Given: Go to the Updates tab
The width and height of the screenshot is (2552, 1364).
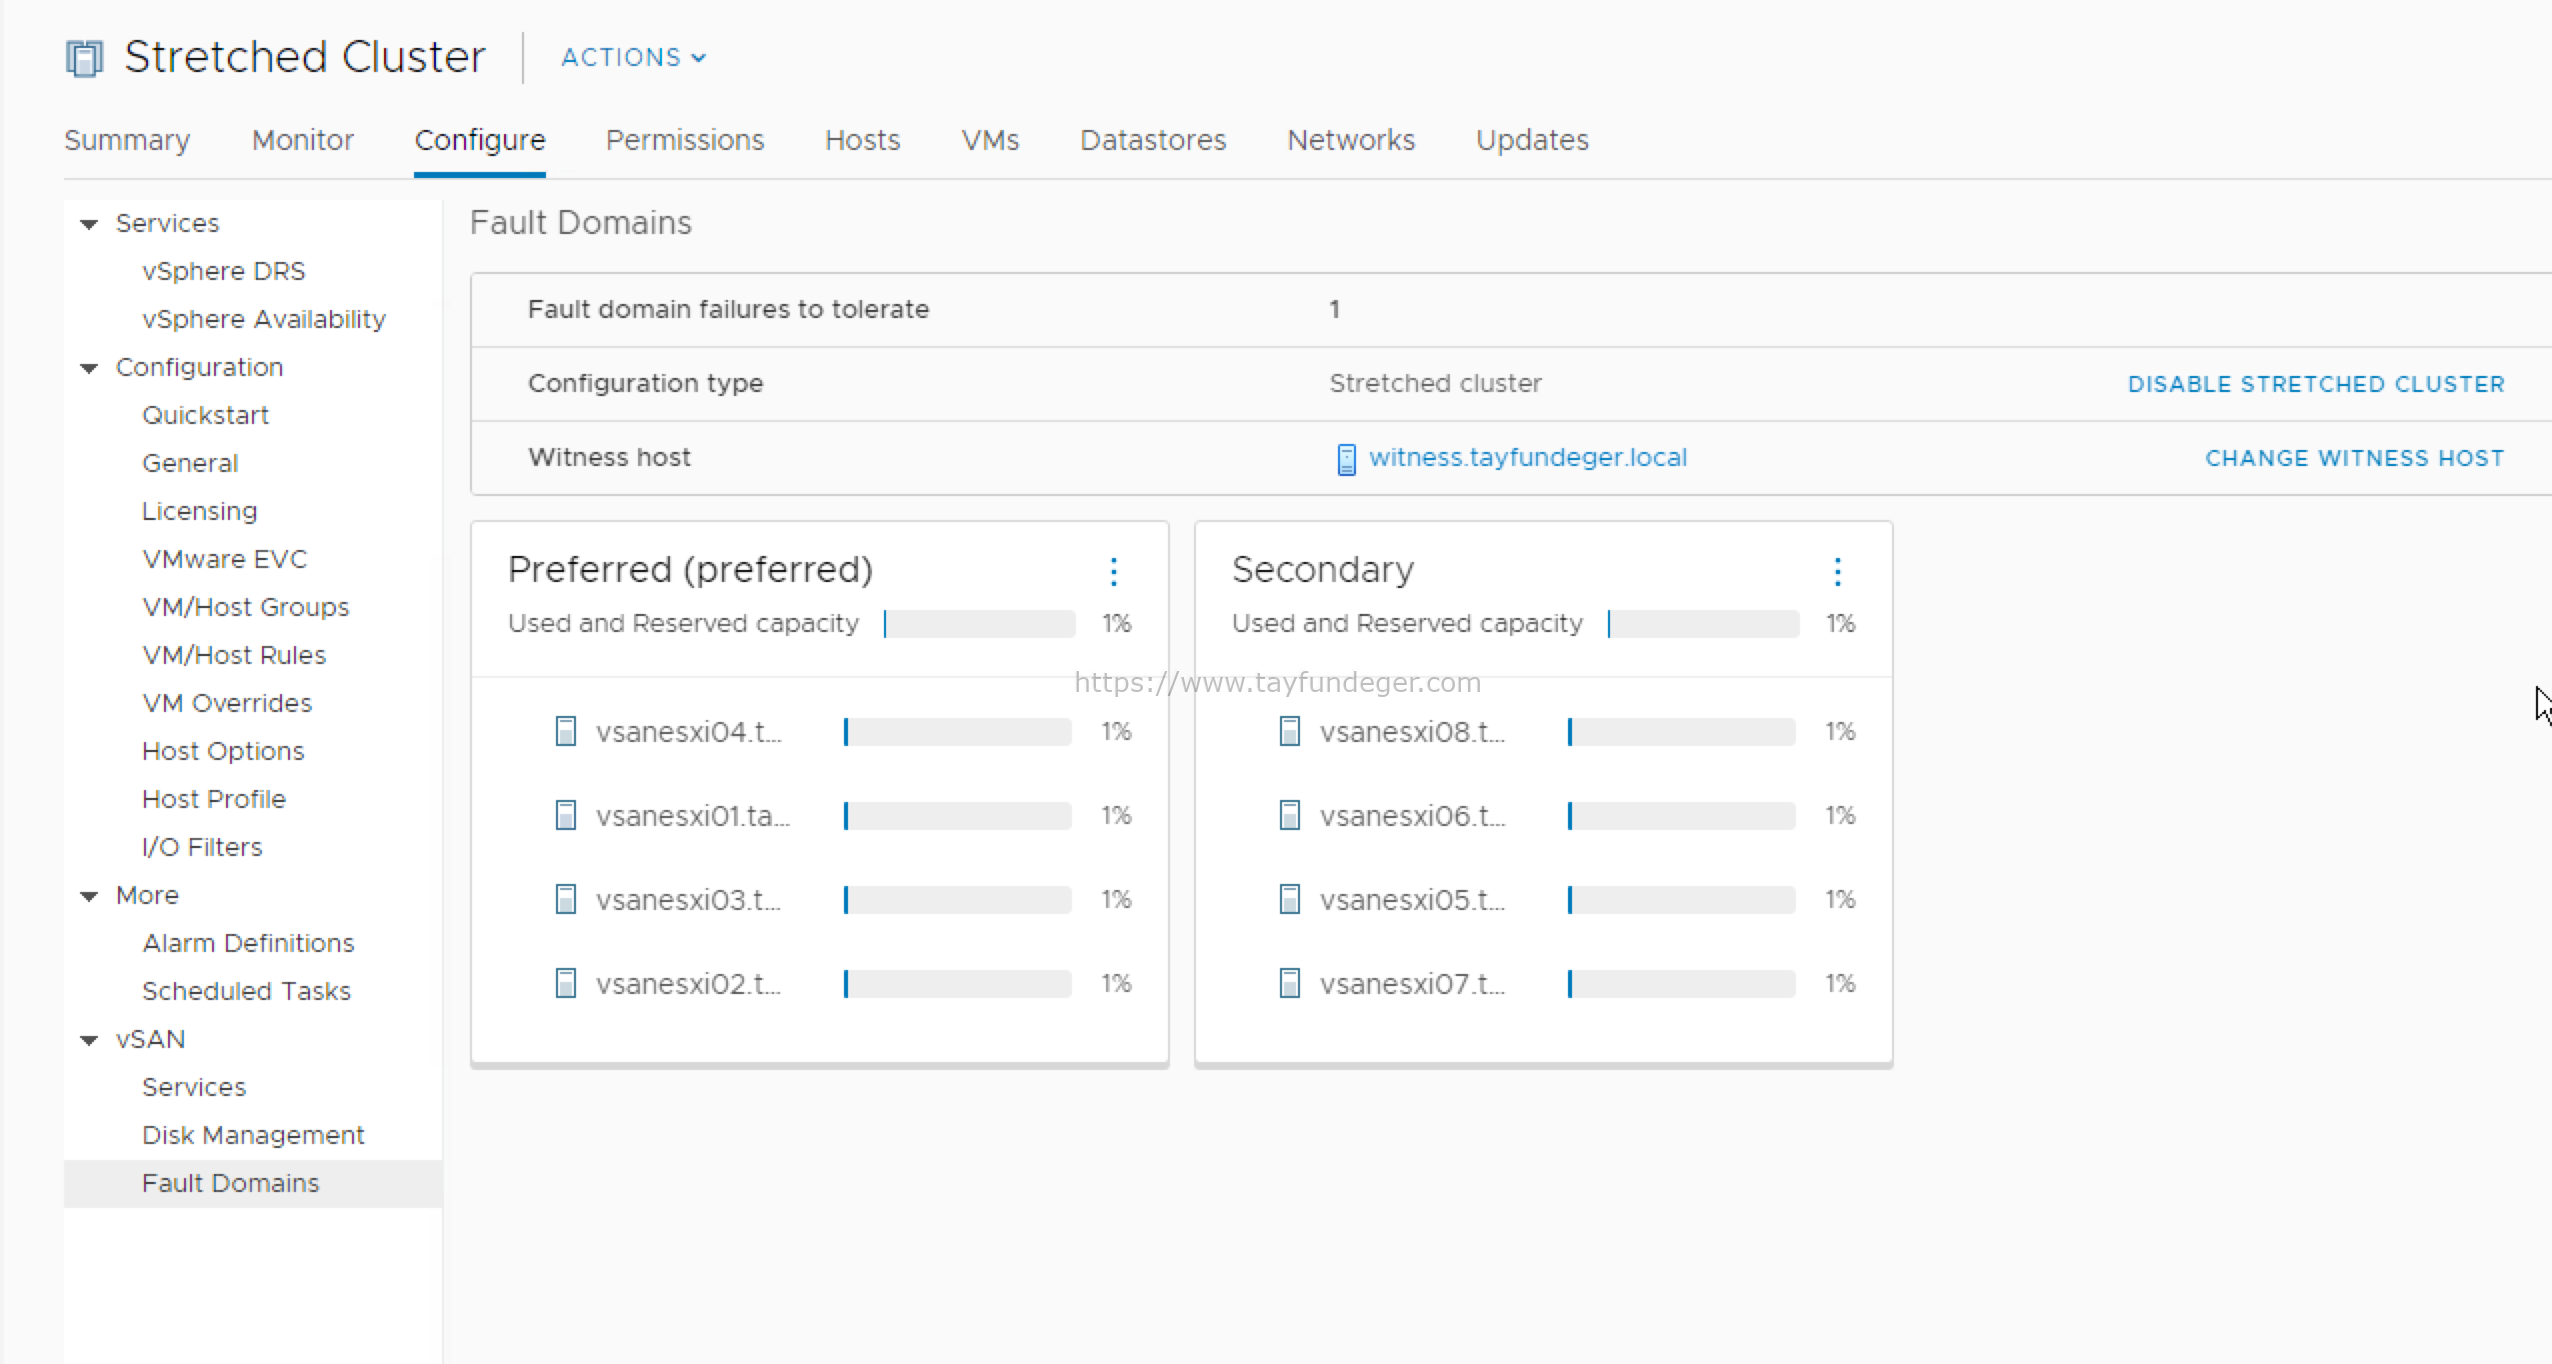Looking at the screenshot, I should coord(1532,140).
